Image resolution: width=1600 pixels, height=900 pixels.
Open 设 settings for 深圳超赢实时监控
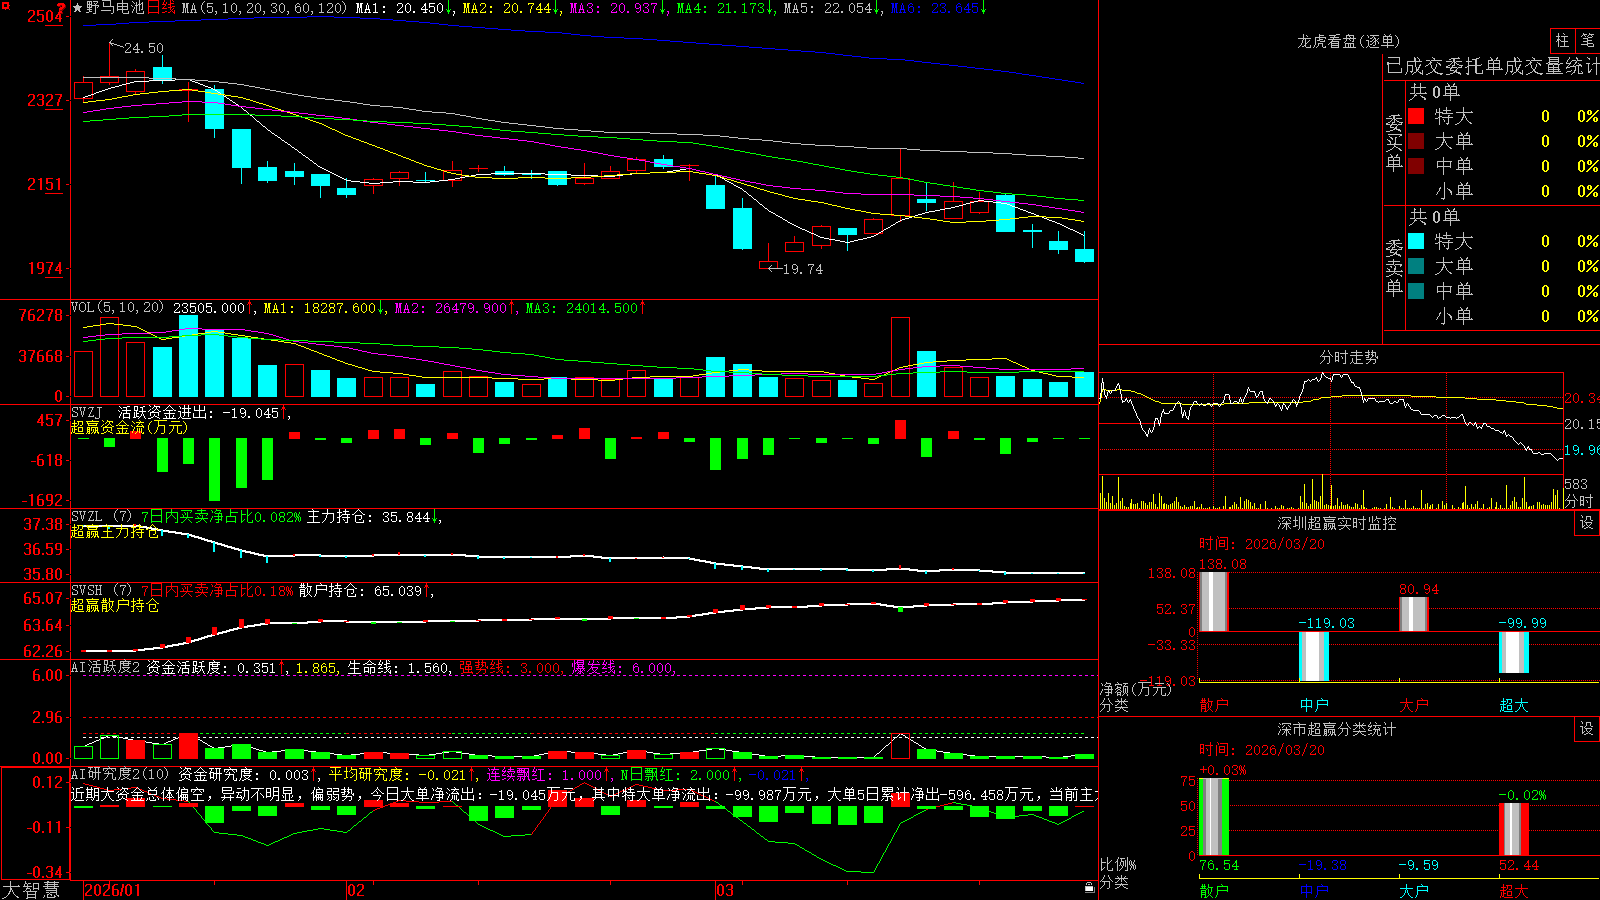1587,523
